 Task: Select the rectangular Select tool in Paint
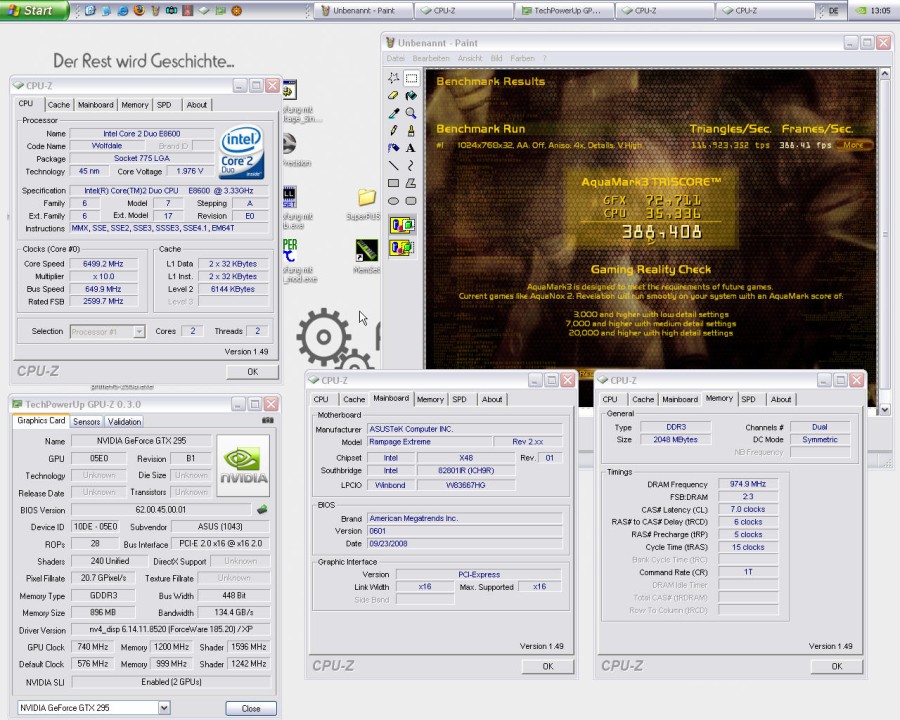[x=411, y=78]
